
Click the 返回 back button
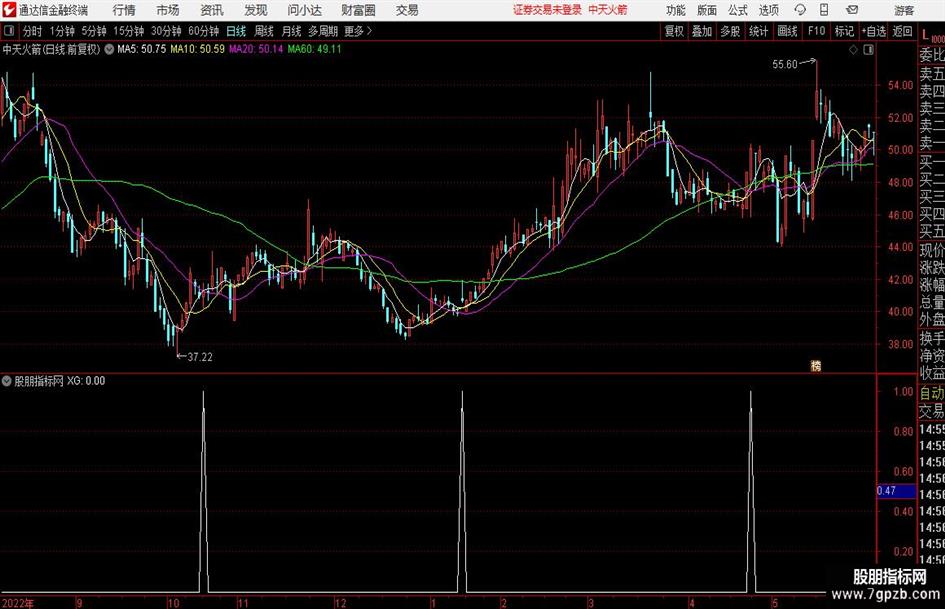click(x=902, y=31)
